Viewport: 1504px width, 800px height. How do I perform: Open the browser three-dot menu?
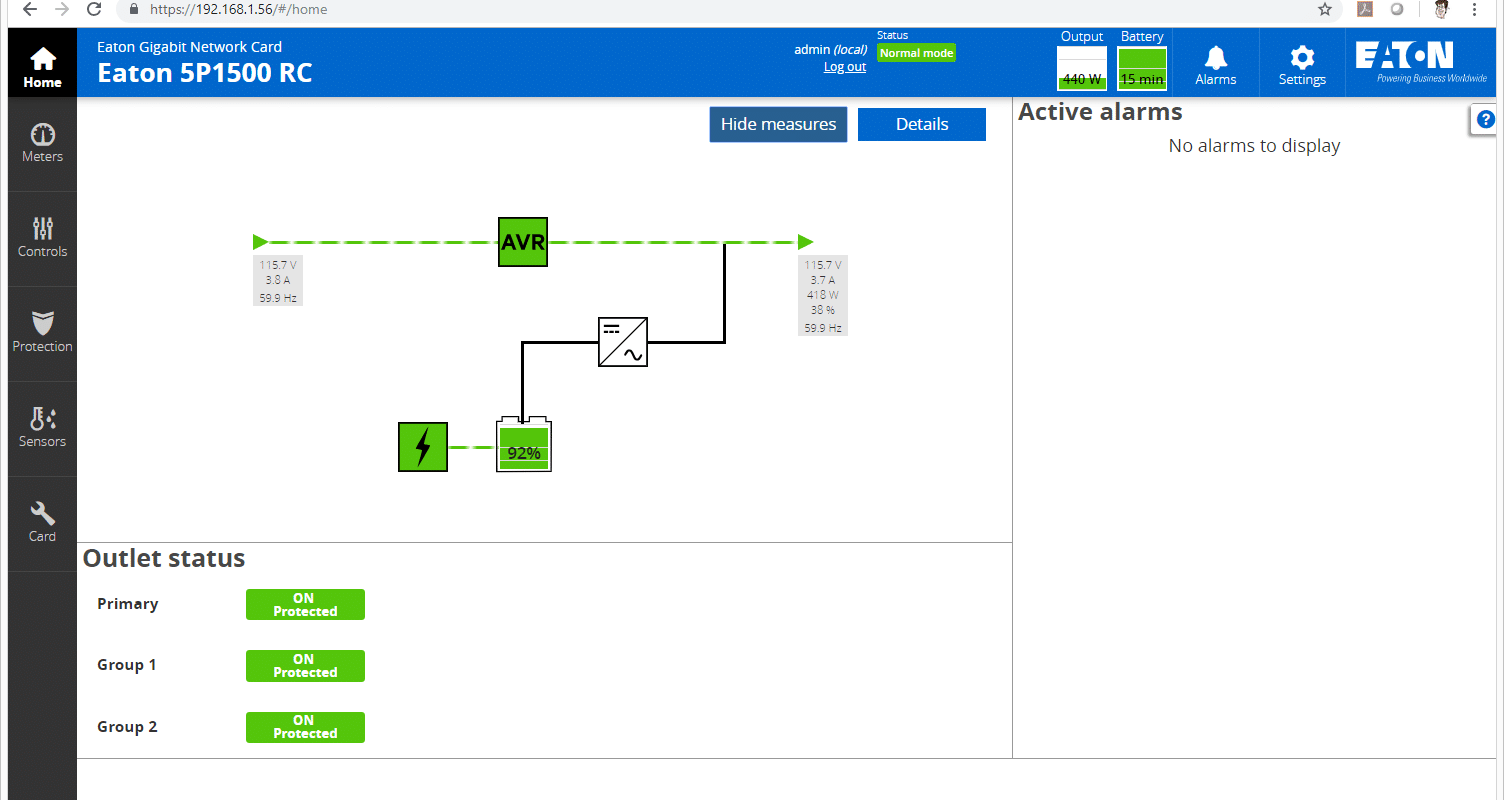tap(1475, 9)
